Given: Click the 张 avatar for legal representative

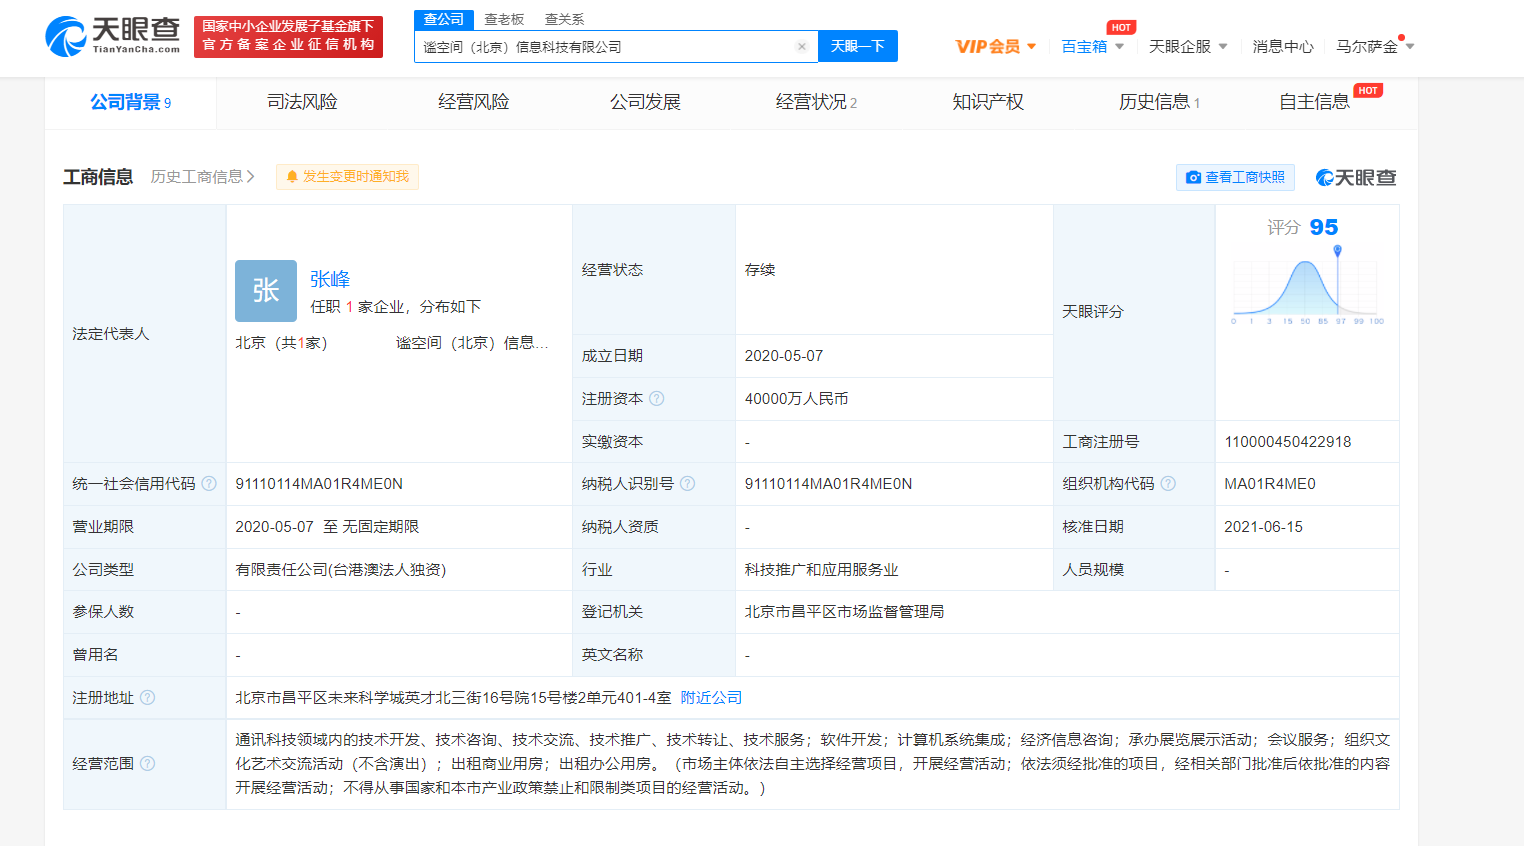Looking at the screenshot, I should pyautogui.click(x=265, y=290).
